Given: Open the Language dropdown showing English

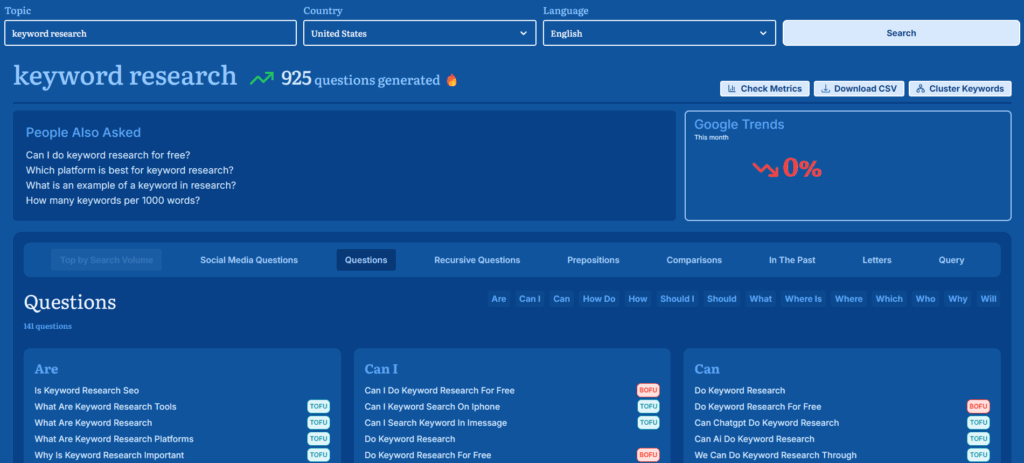Looking at the screenshot, I should [x=660, y=33].
